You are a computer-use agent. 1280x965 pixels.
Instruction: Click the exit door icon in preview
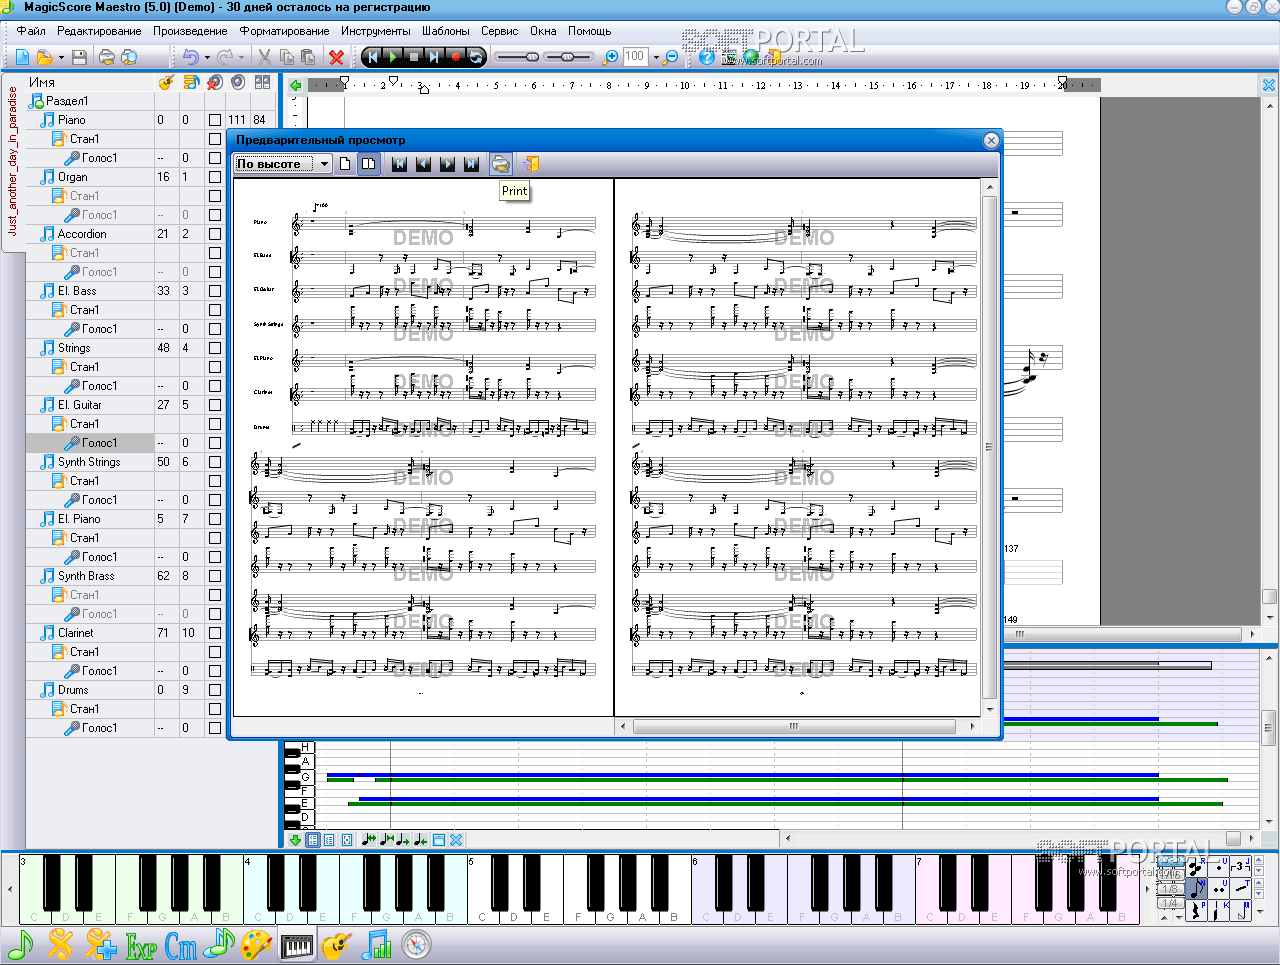[x=531, y=164]
